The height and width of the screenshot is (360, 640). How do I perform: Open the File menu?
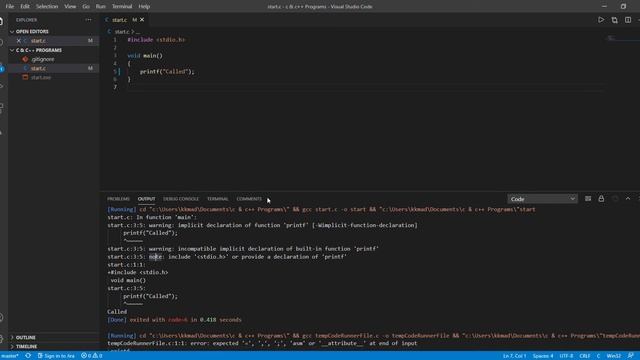(x=10, y=7)
